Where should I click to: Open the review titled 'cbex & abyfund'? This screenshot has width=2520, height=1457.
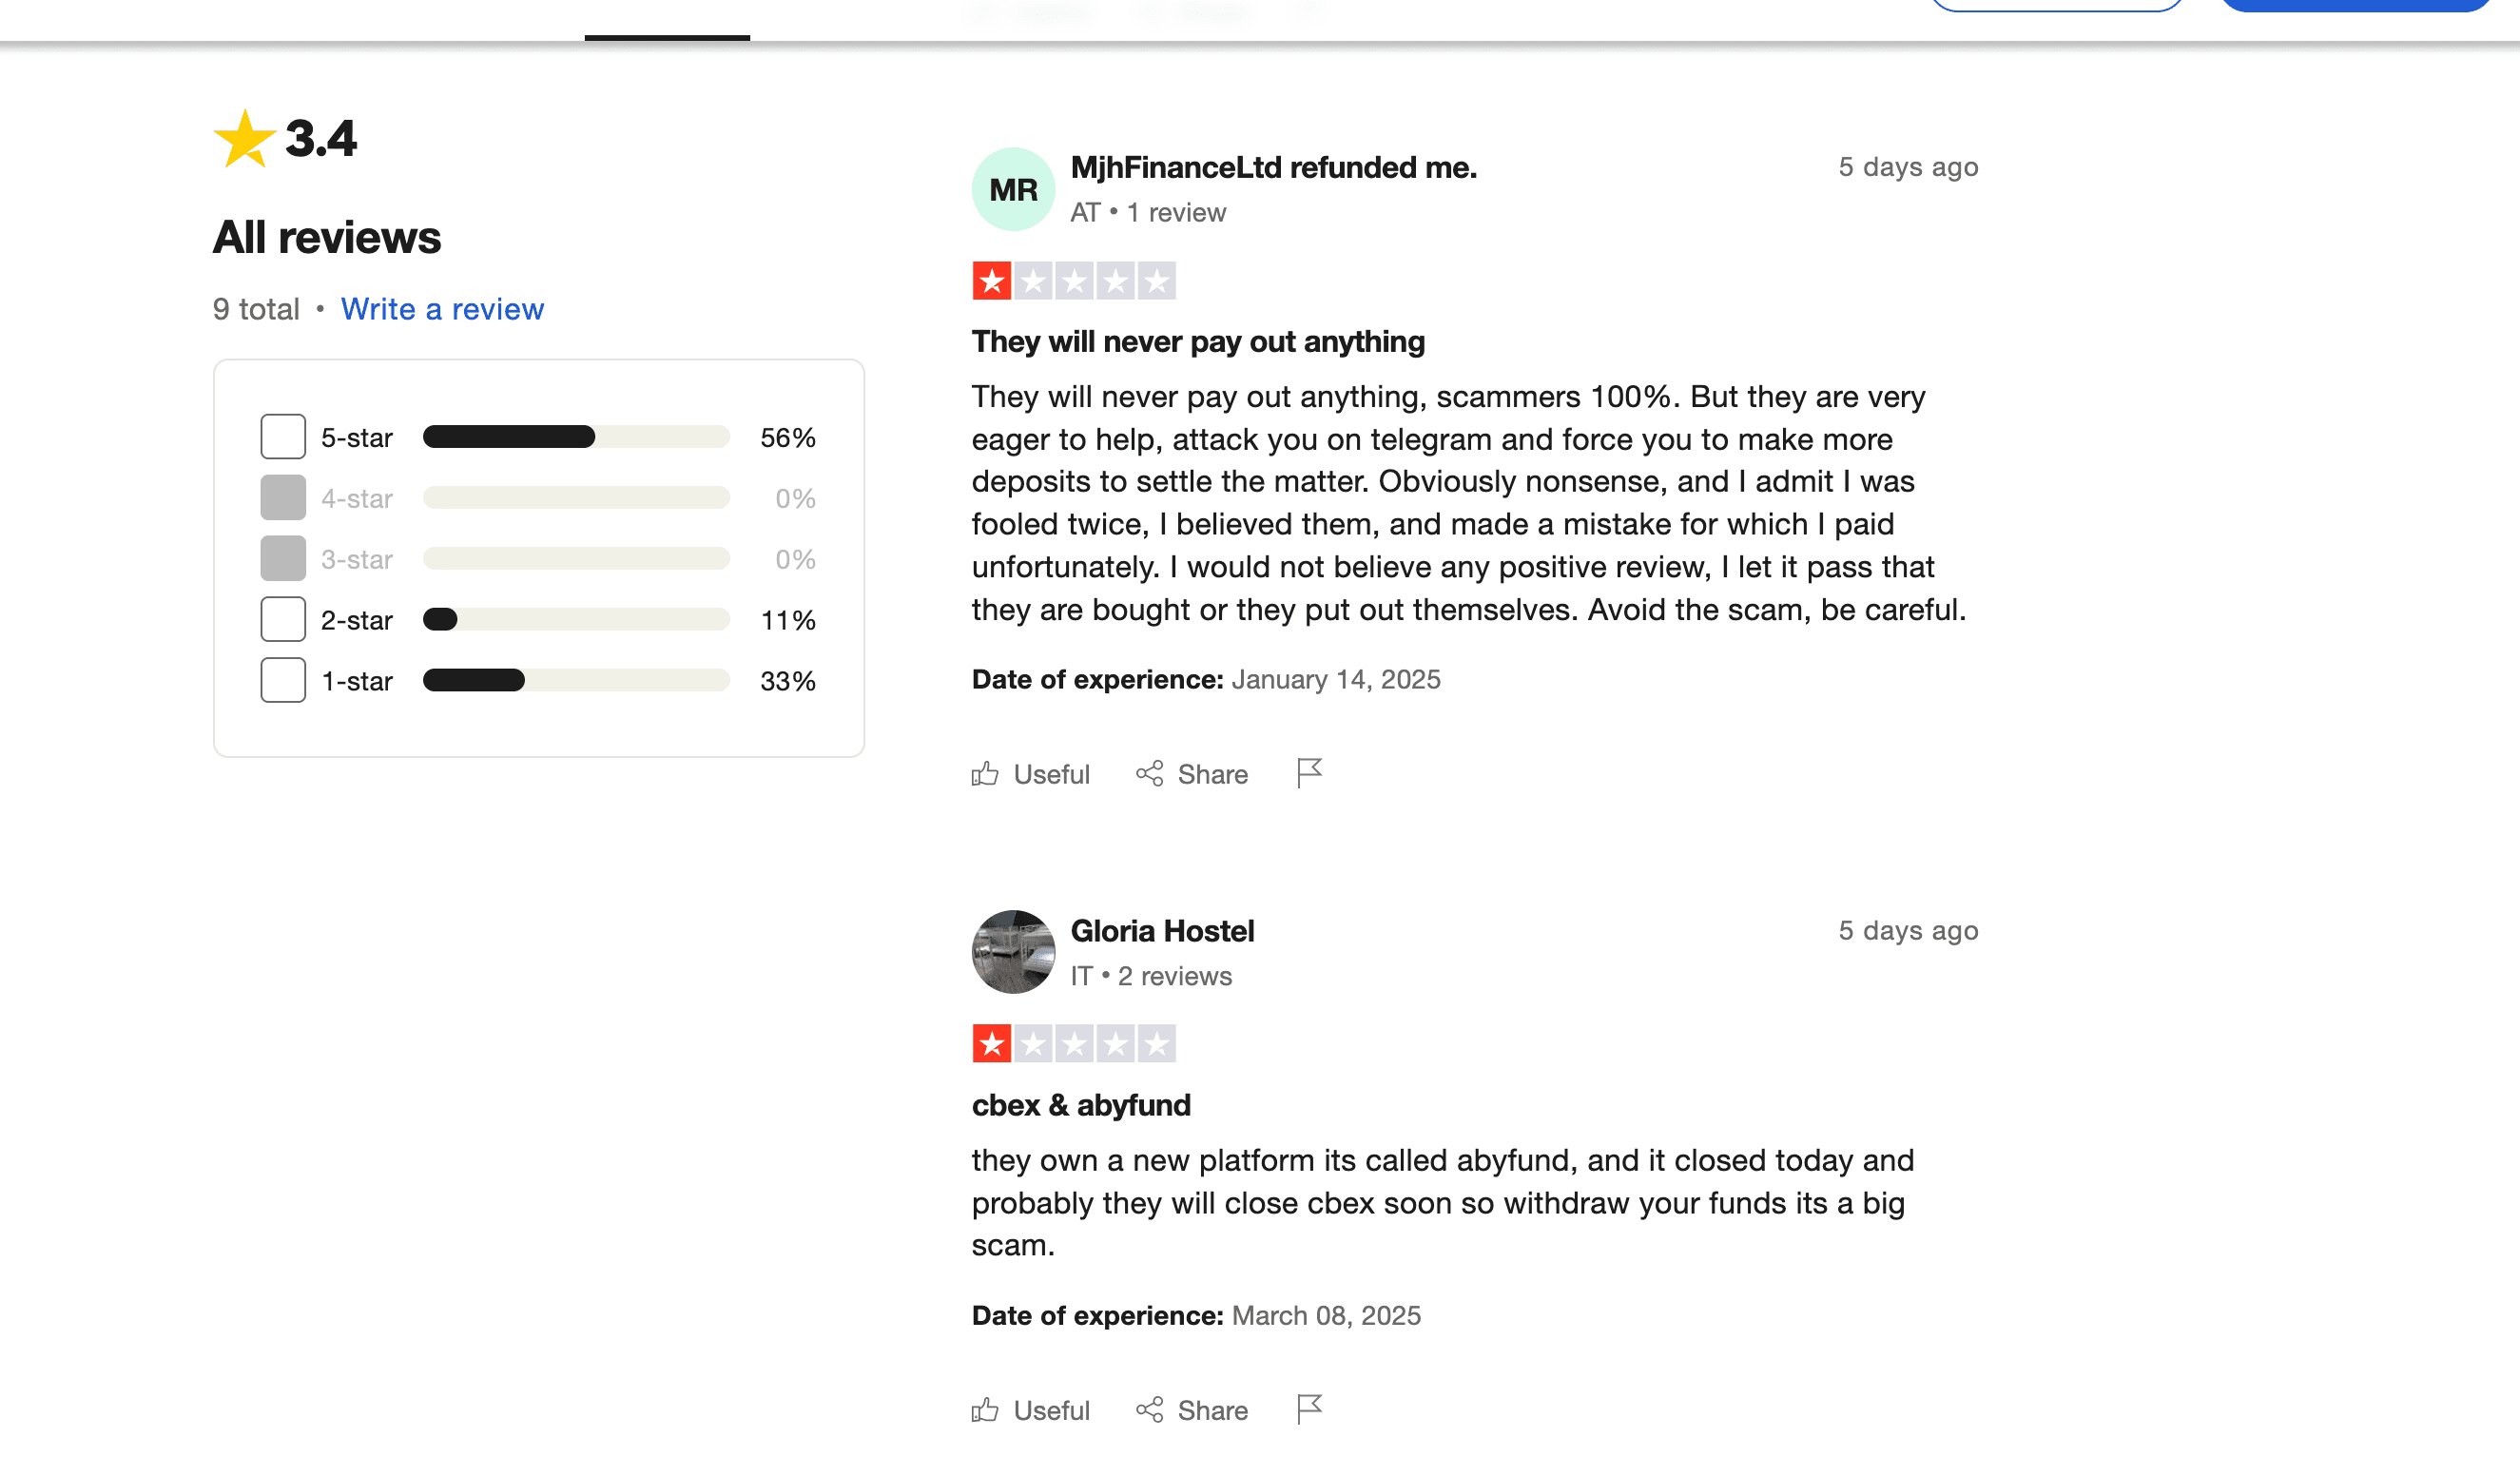1081,1105
